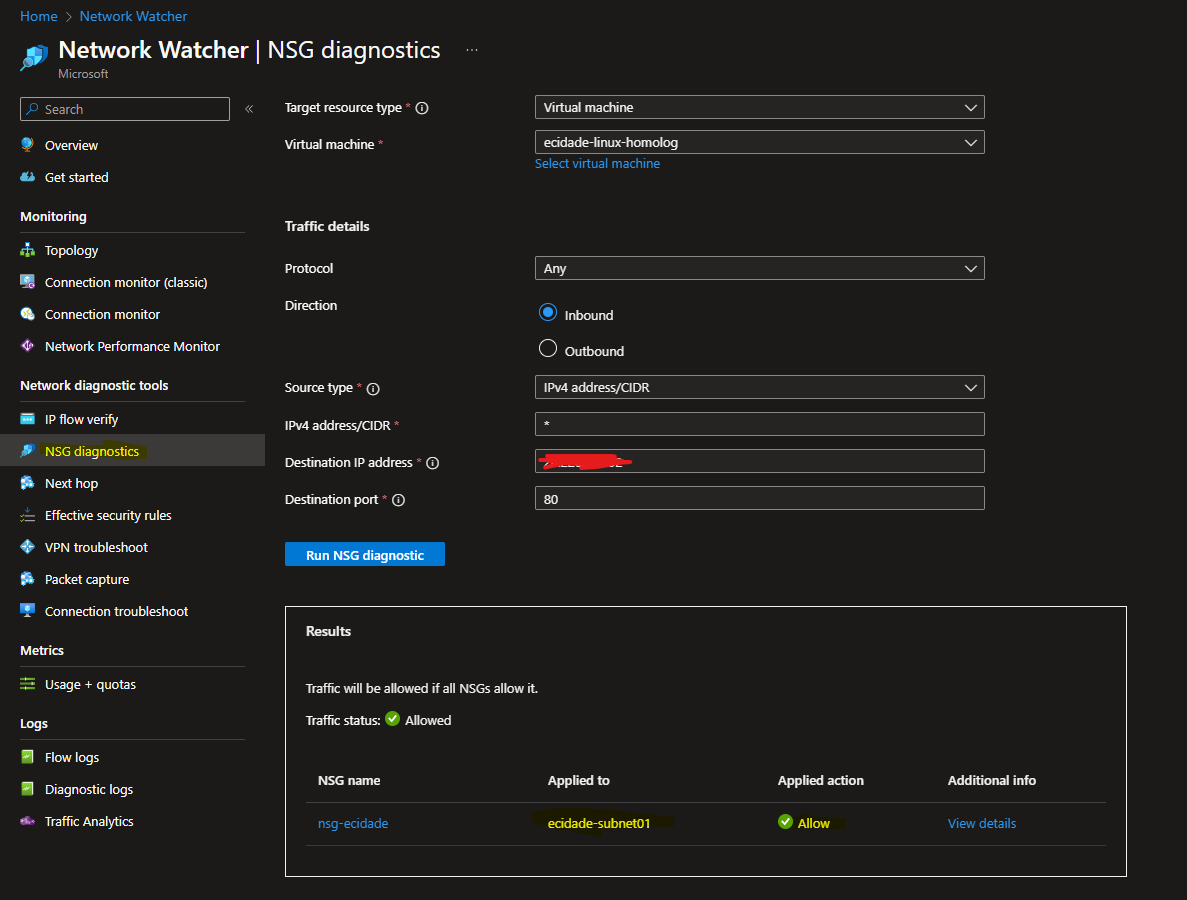
Task: Click the NSG diagnostics sidebar icon
Action: pos(27,450)
